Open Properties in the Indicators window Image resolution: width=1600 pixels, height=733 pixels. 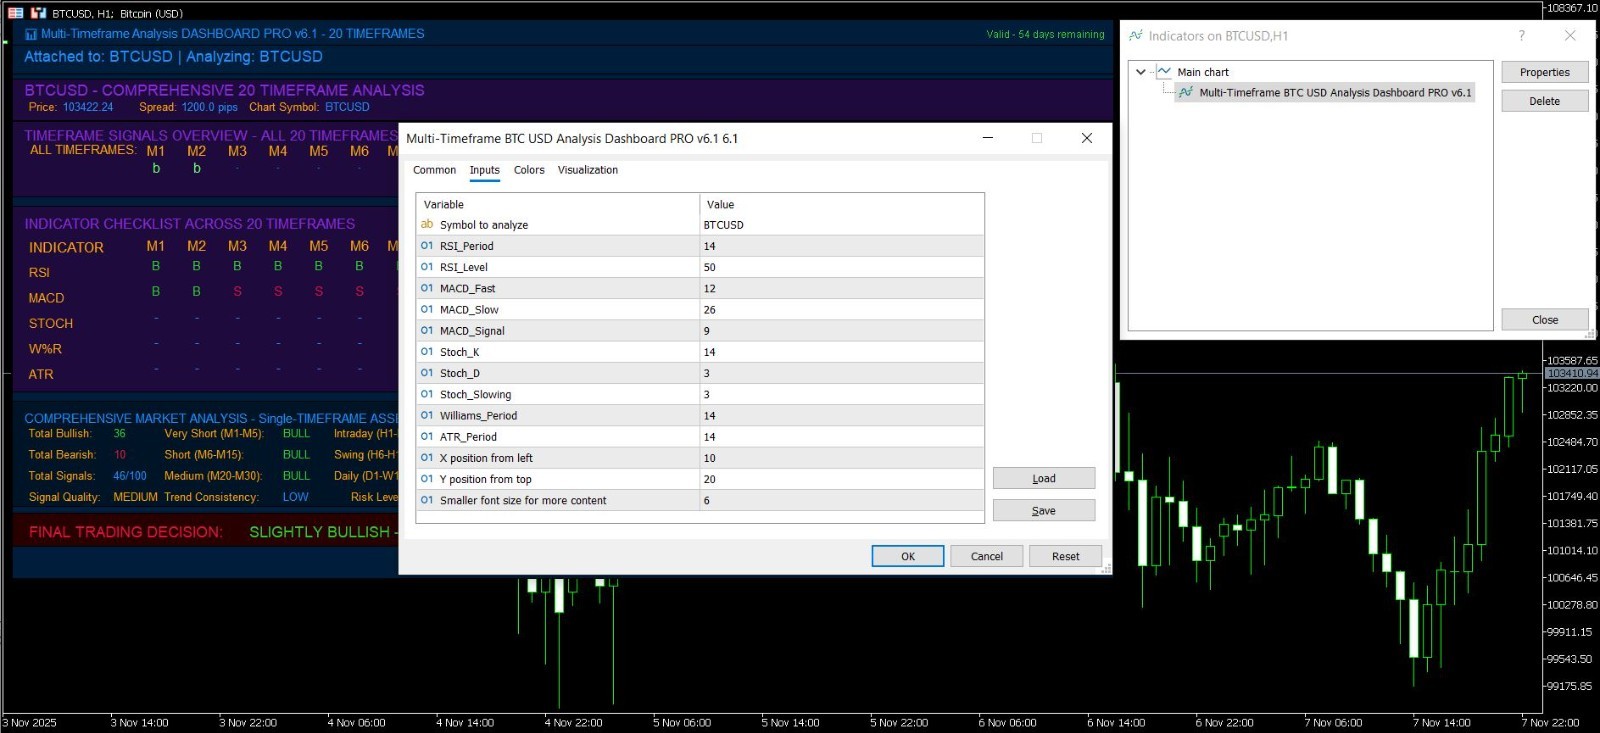click(x=1545, y=72)
